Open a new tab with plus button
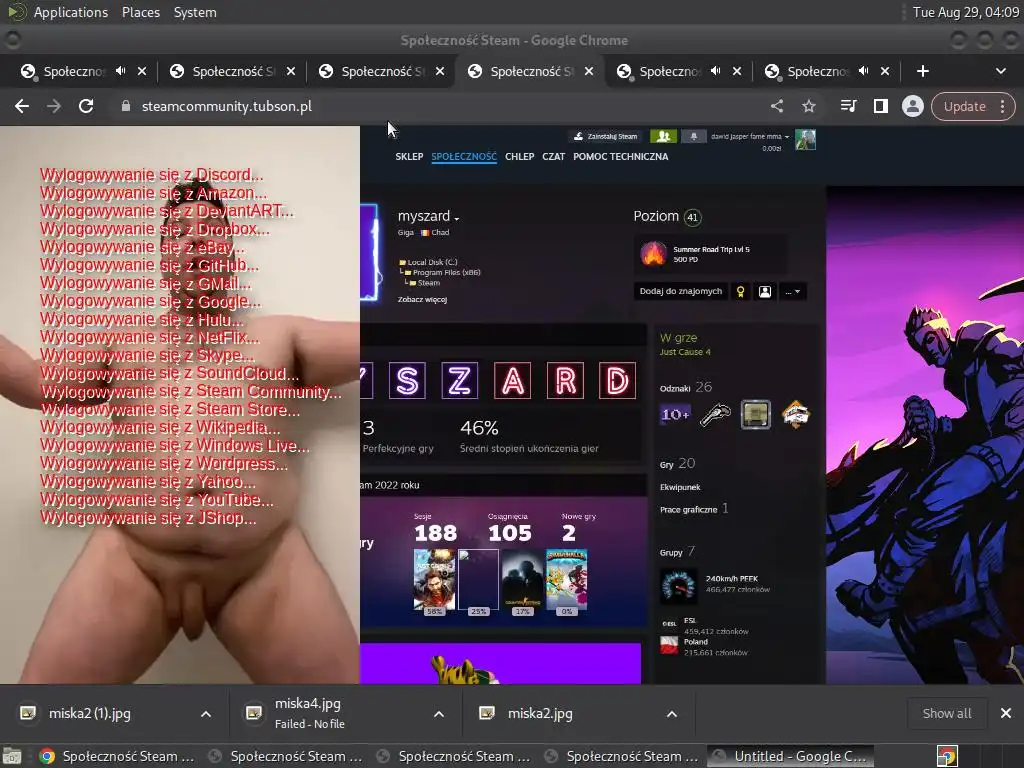The width and height of the screenshot is (1024, 768). (923, 71)
